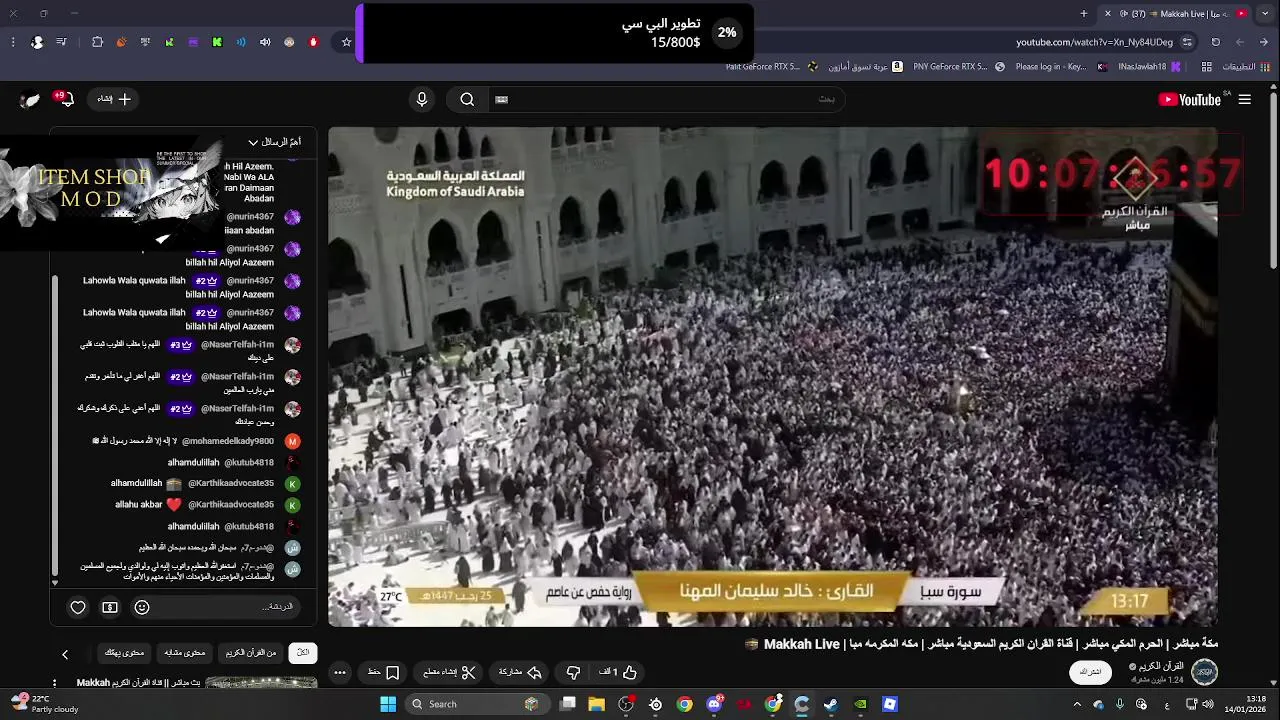Open a new browser tab
This screenshot has height=720, width=1280.
[1084, 14]
